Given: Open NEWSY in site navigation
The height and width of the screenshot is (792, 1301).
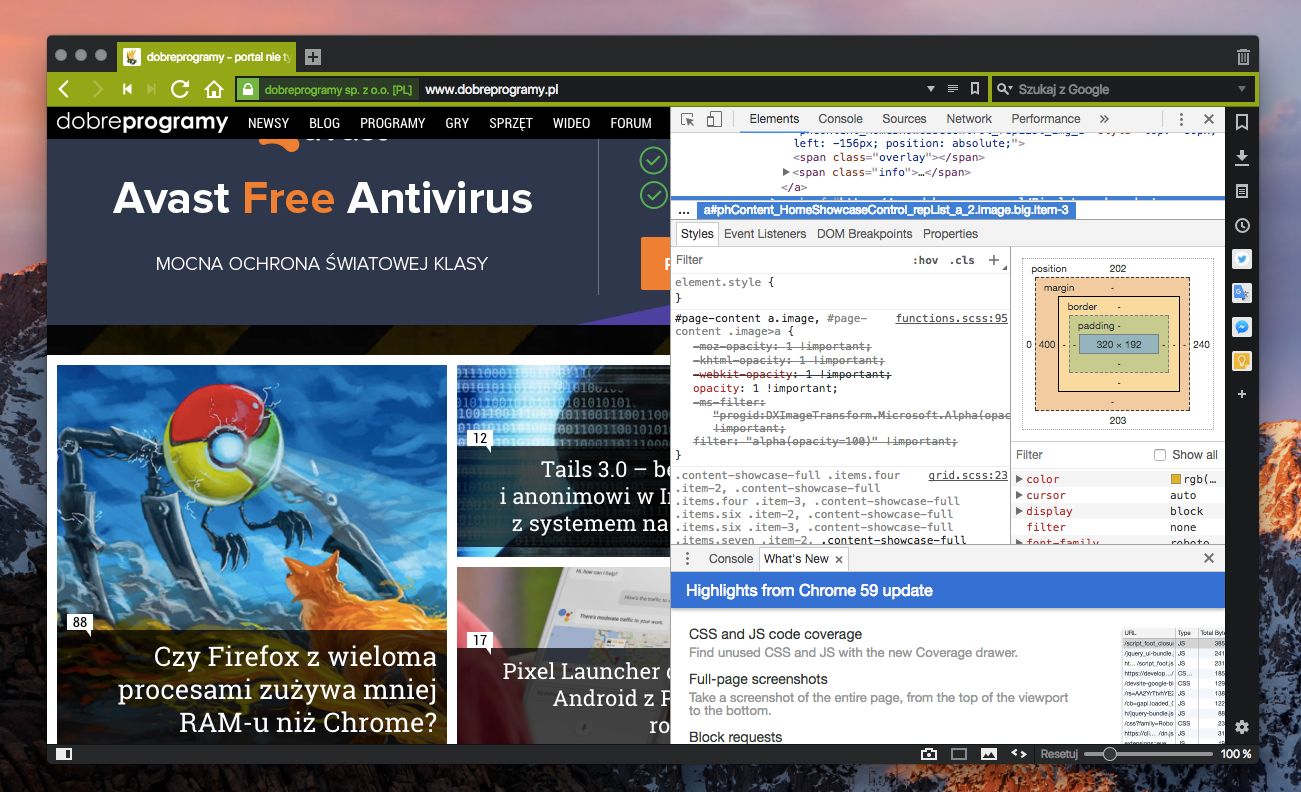Looking at the screenshot, I should [x=268, y=123].
